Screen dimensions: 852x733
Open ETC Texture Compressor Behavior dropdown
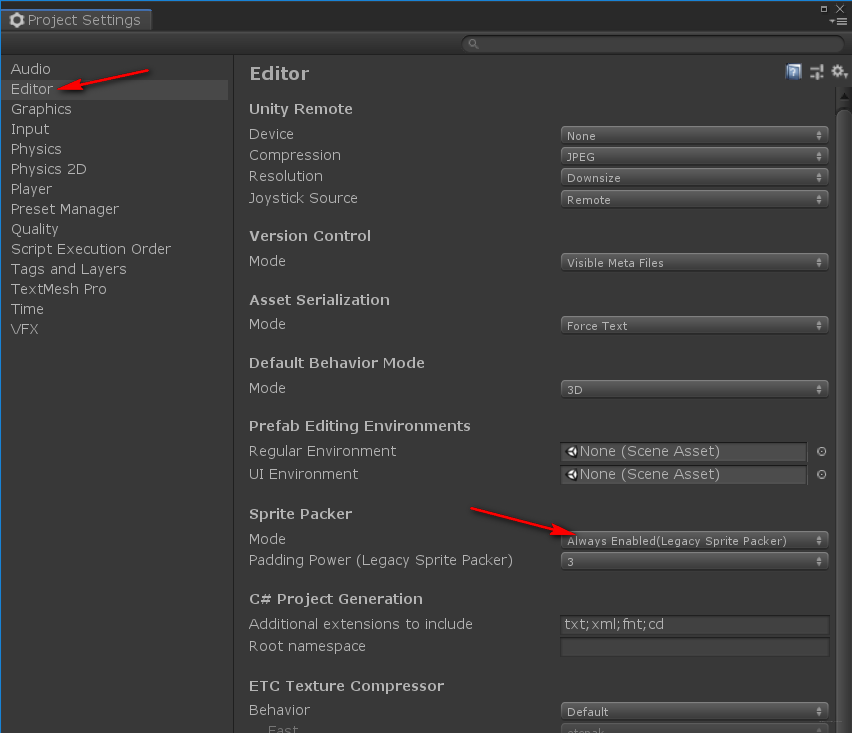[x=694, y=711]
